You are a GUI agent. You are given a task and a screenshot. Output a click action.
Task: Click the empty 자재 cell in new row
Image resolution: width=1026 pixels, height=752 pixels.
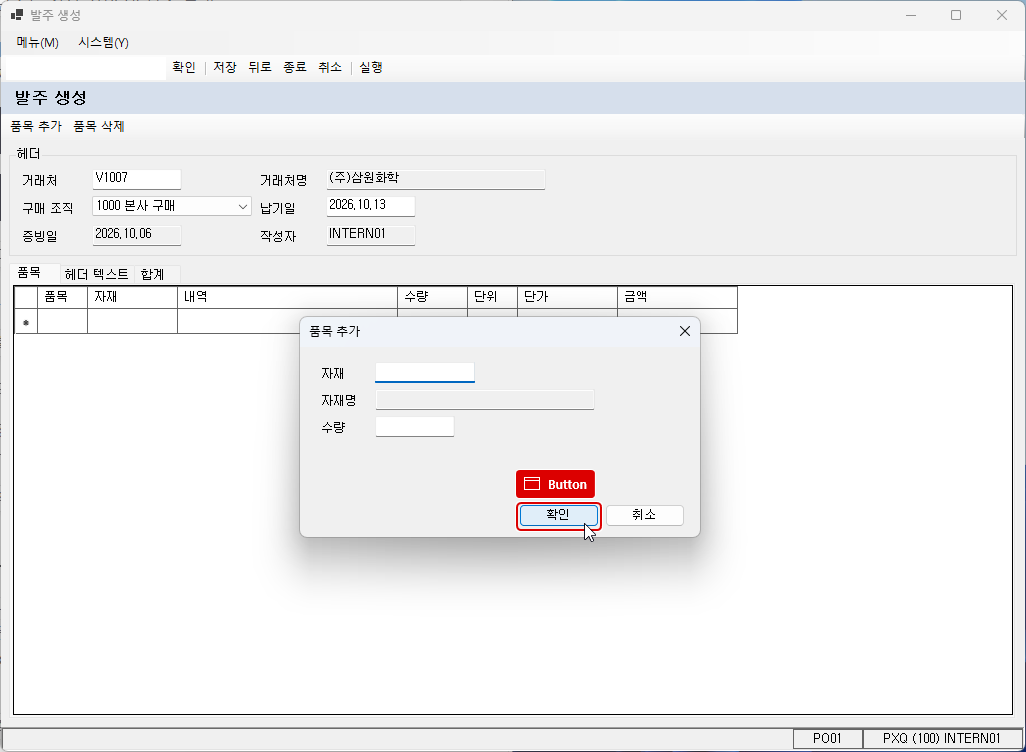click(132, 321)
